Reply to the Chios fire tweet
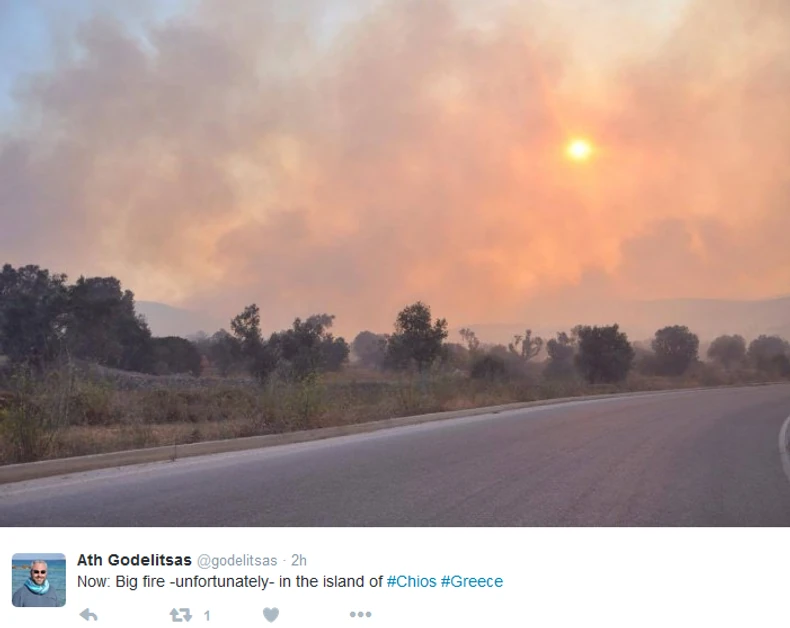The width and height of the screenshot is (790, 628). pos(89,615)
